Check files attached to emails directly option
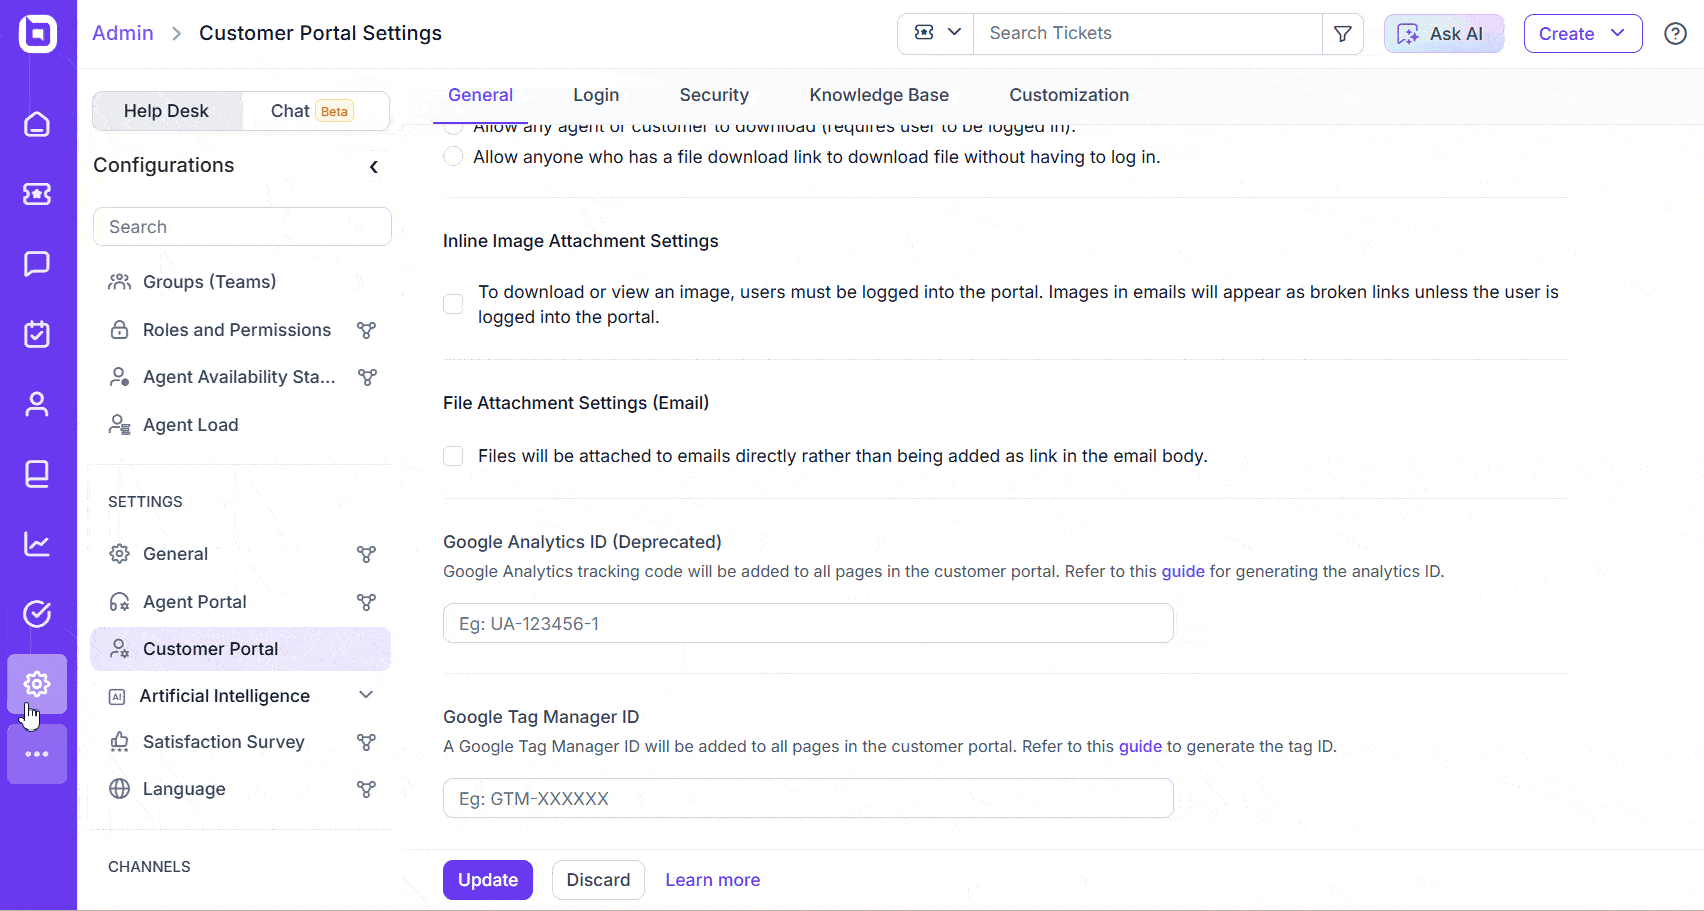 coord(453,456)
